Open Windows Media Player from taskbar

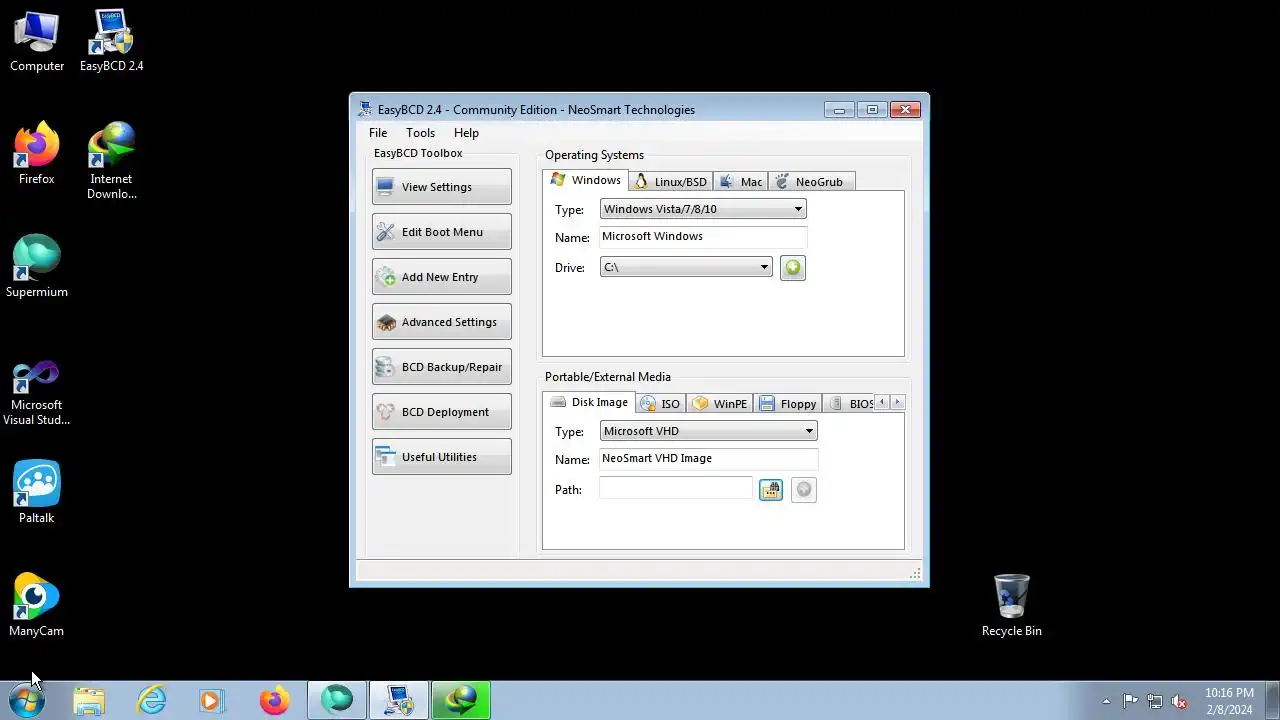(212, 701)
